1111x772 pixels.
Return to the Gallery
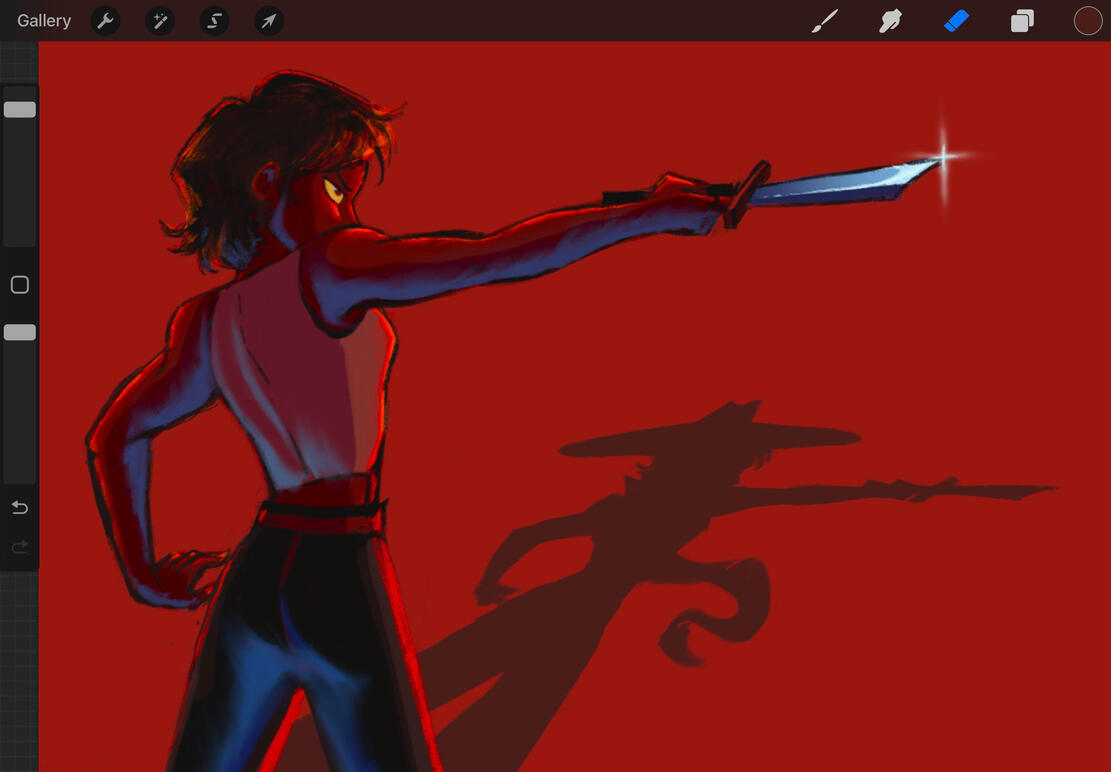click(x=44, y=21)
